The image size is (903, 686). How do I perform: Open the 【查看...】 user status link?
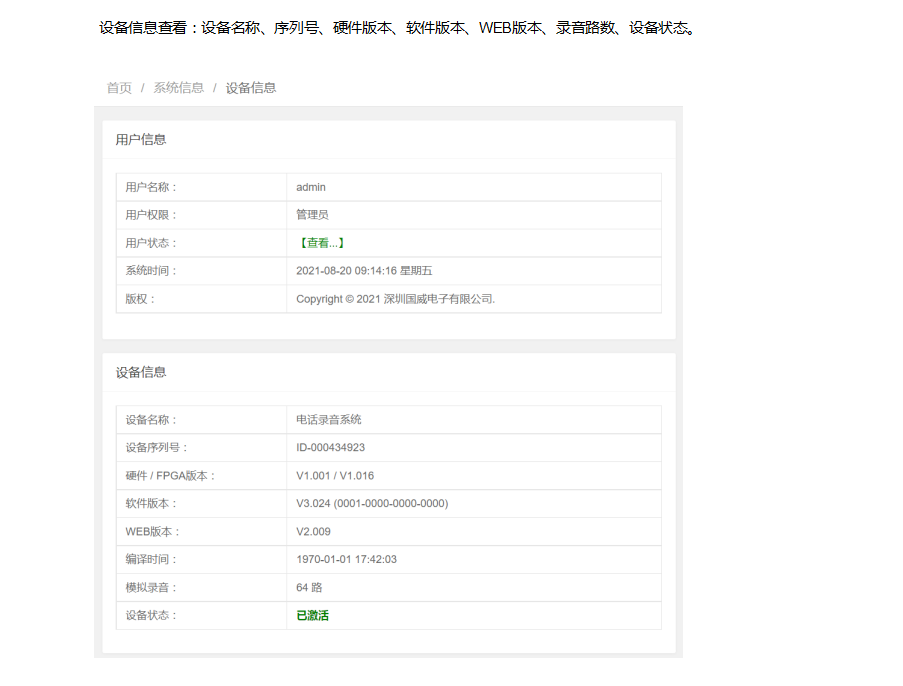pyautogui.click(x=321, y=243)
